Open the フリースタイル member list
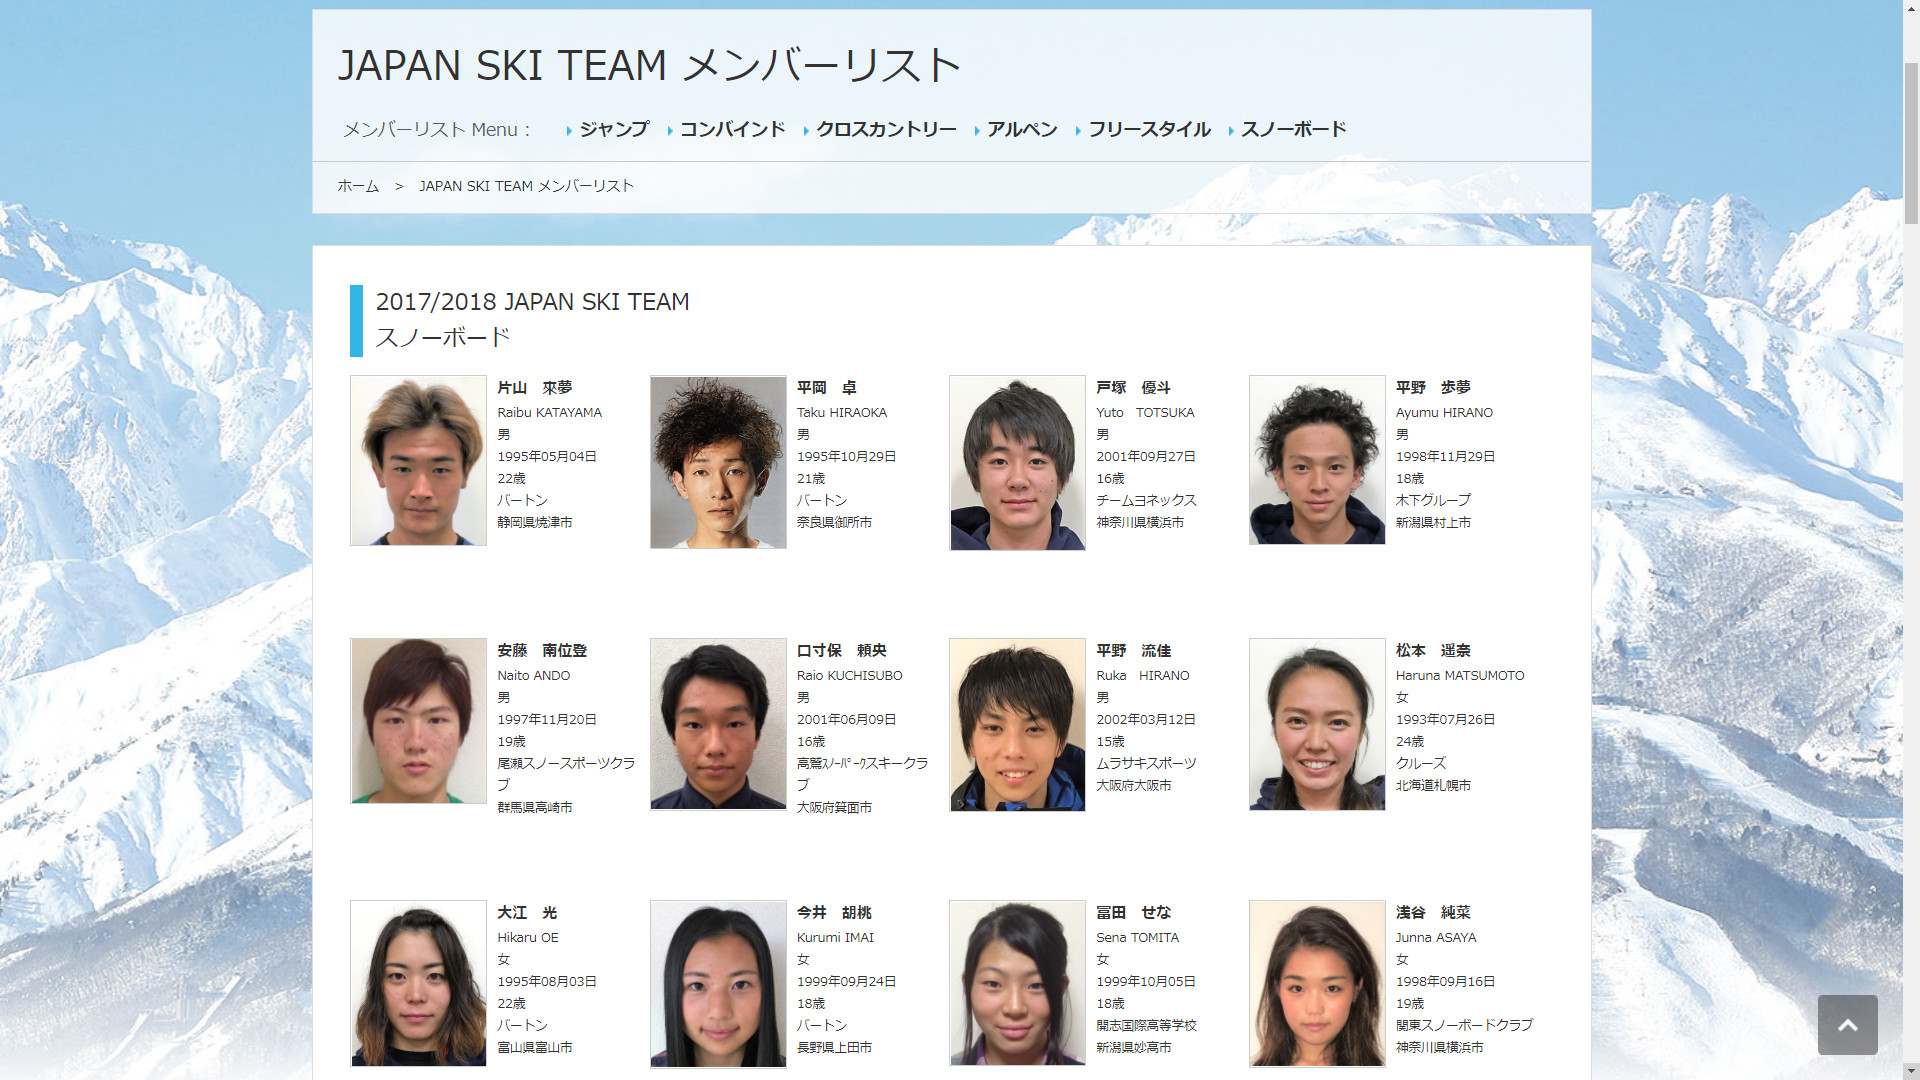 (1148, 129)
